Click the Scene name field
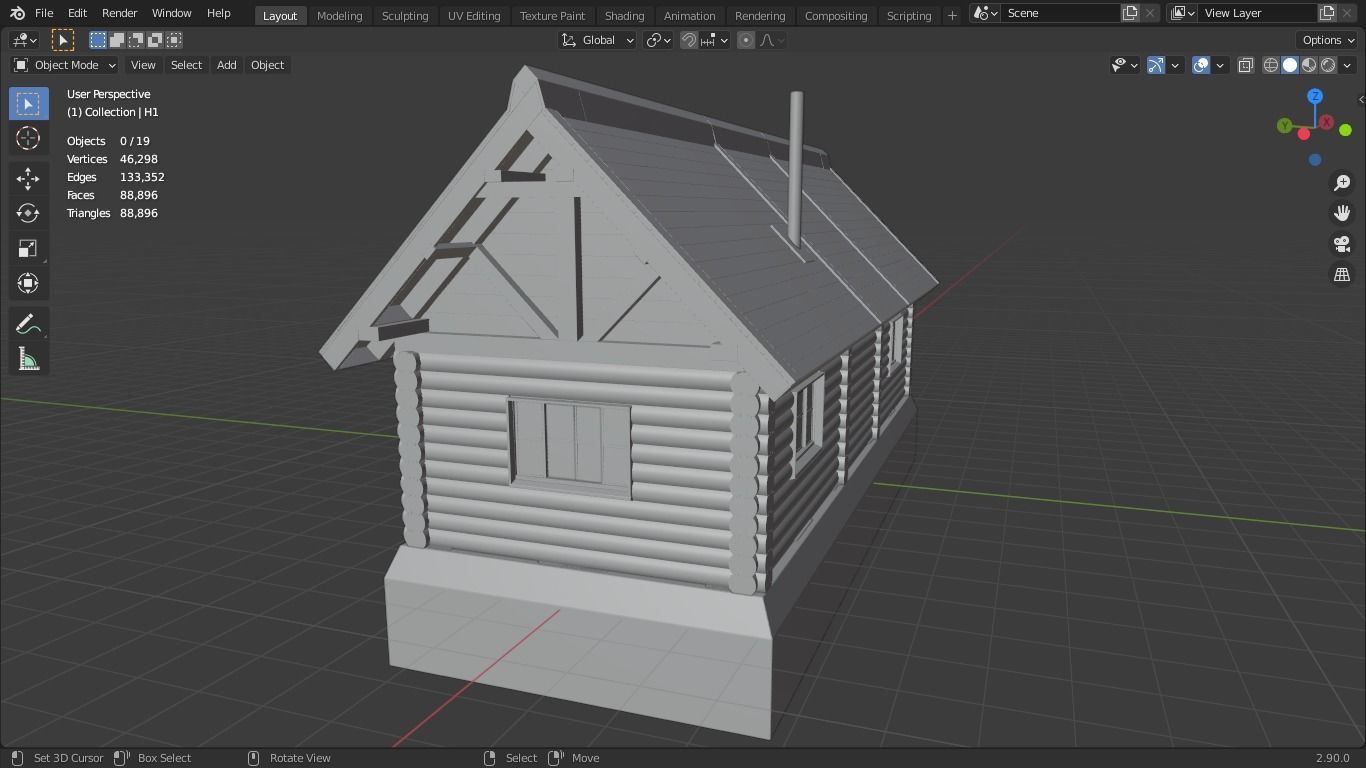This screenshot has width=1366, height=768. click(1059, 13)
